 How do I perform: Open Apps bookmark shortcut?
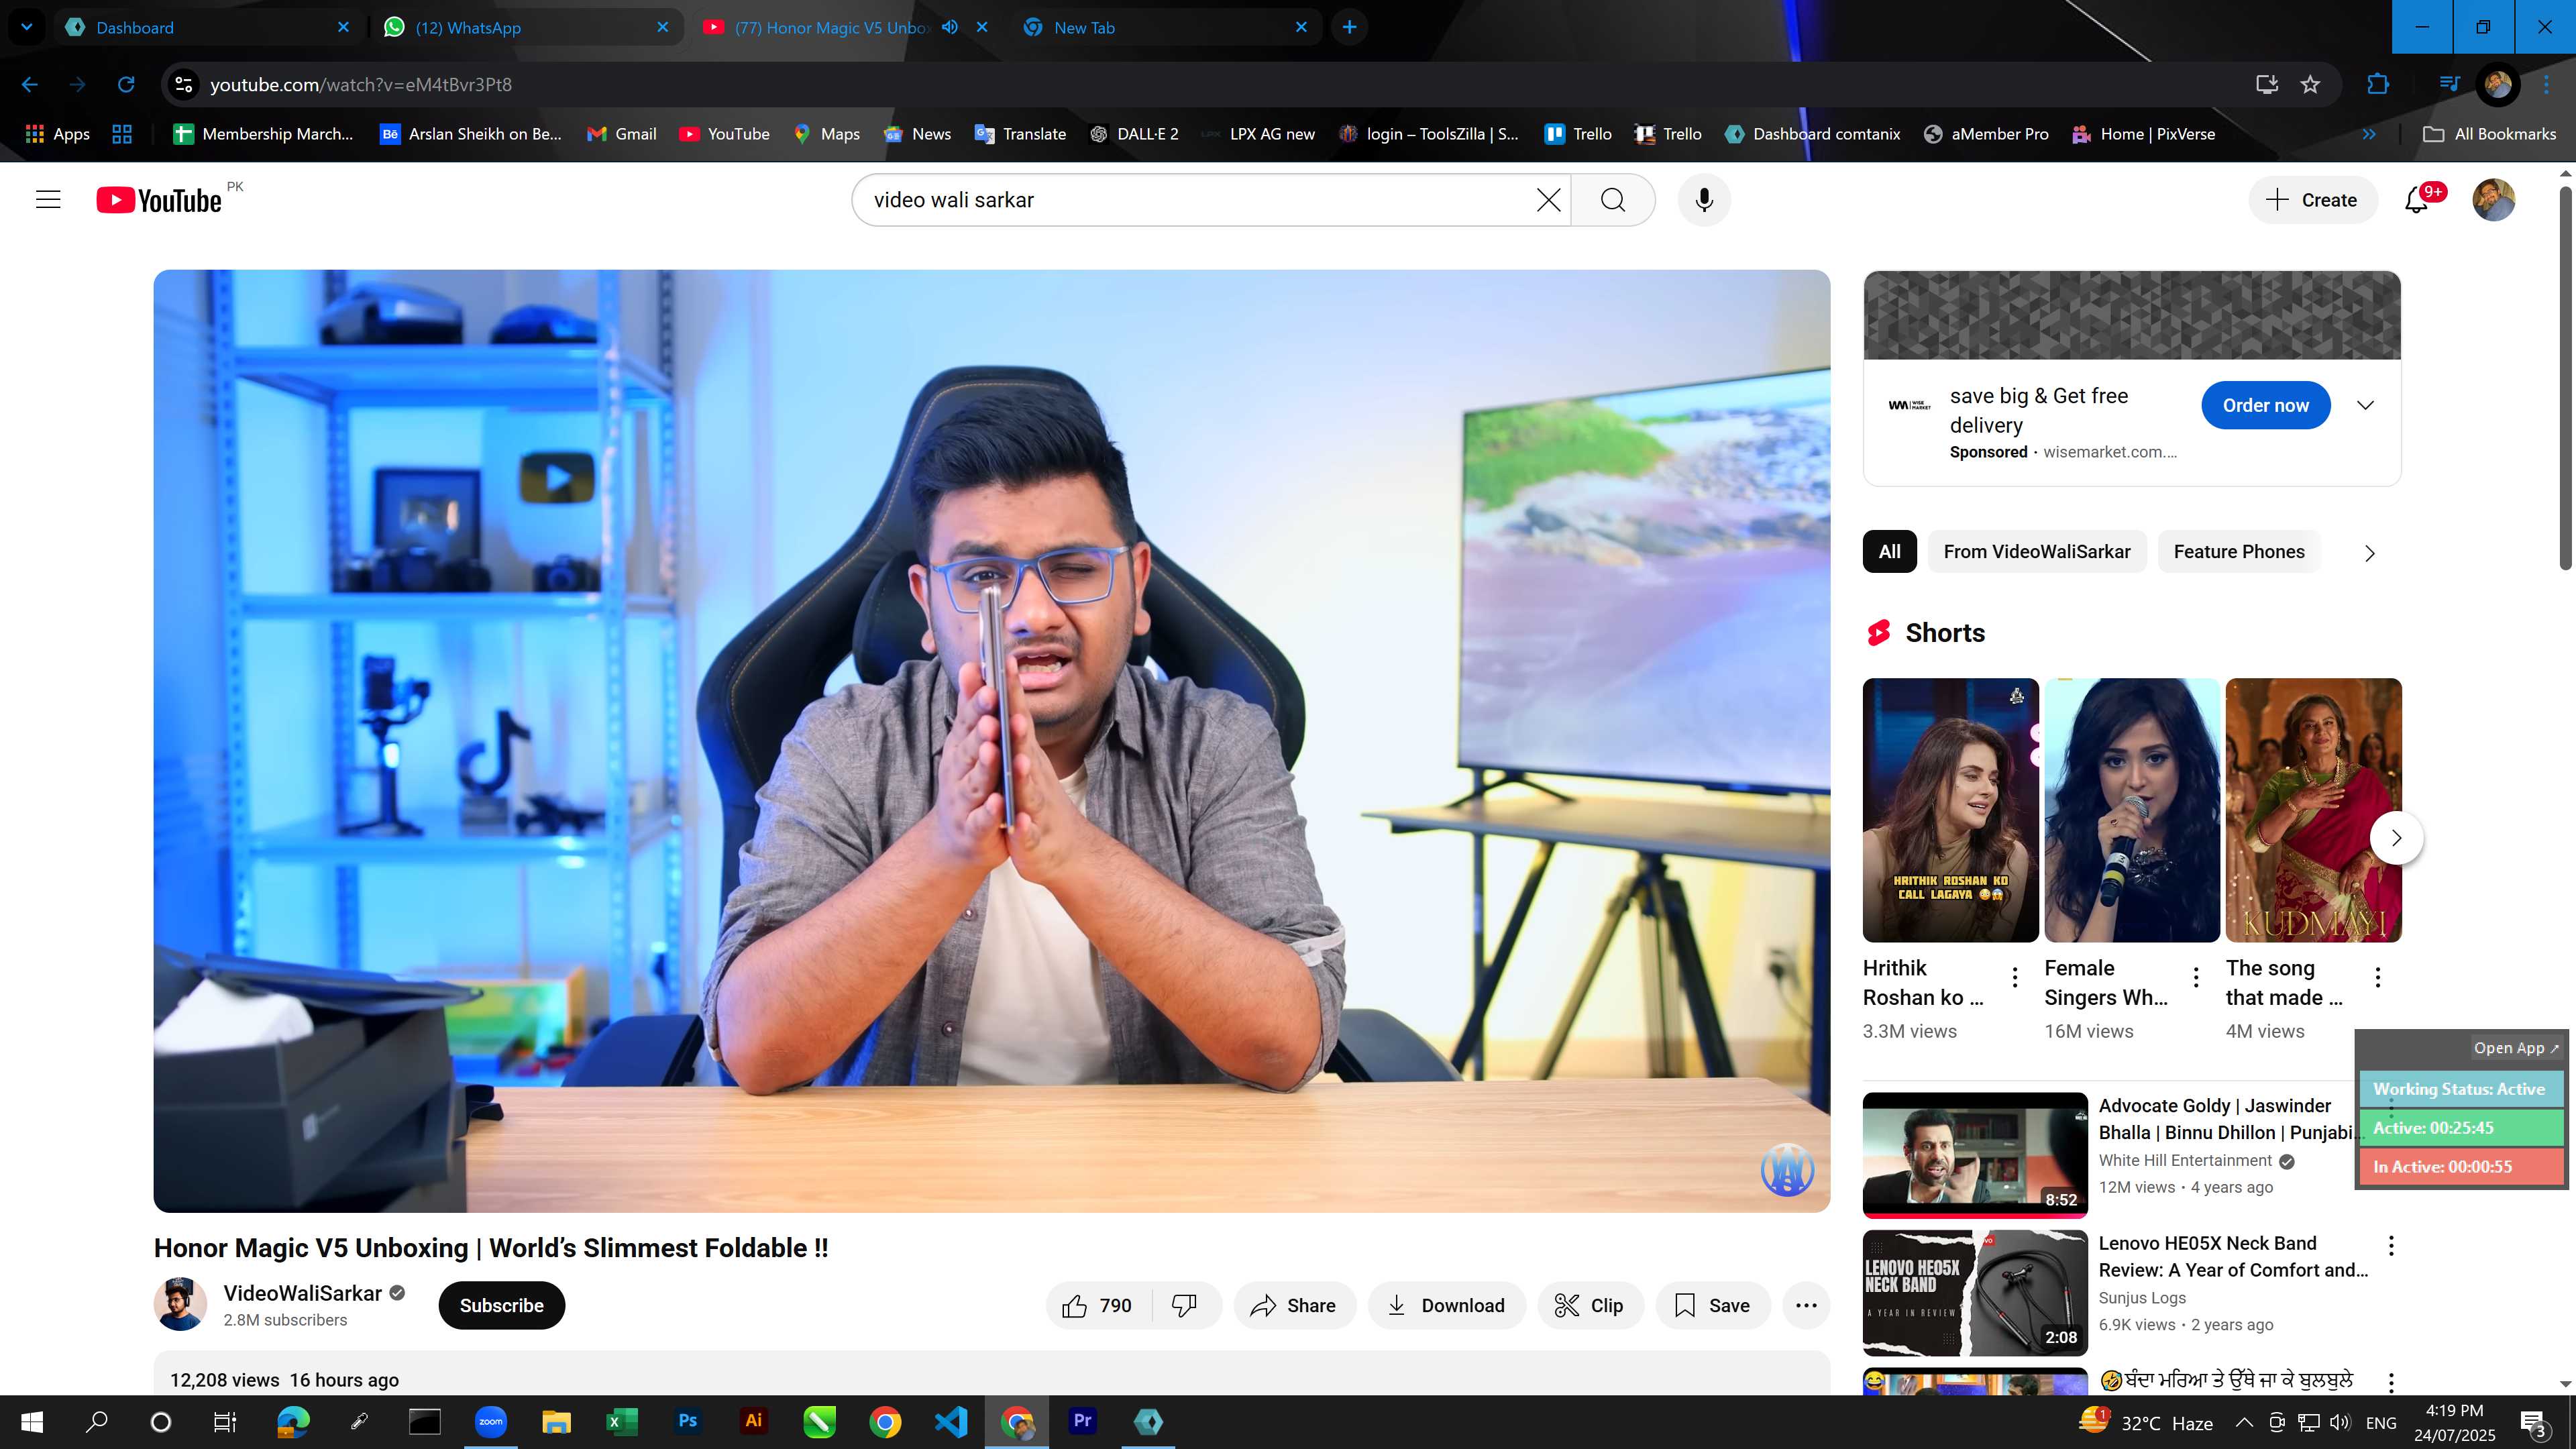point(57,134)
